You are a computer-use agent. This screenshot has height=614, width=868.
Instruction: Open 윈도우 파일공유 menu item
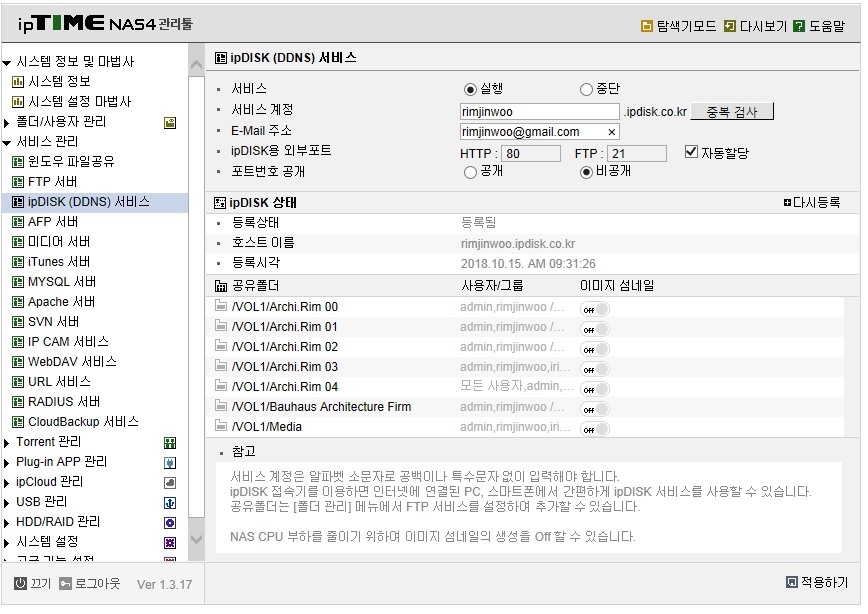click(x=71, y=162)
